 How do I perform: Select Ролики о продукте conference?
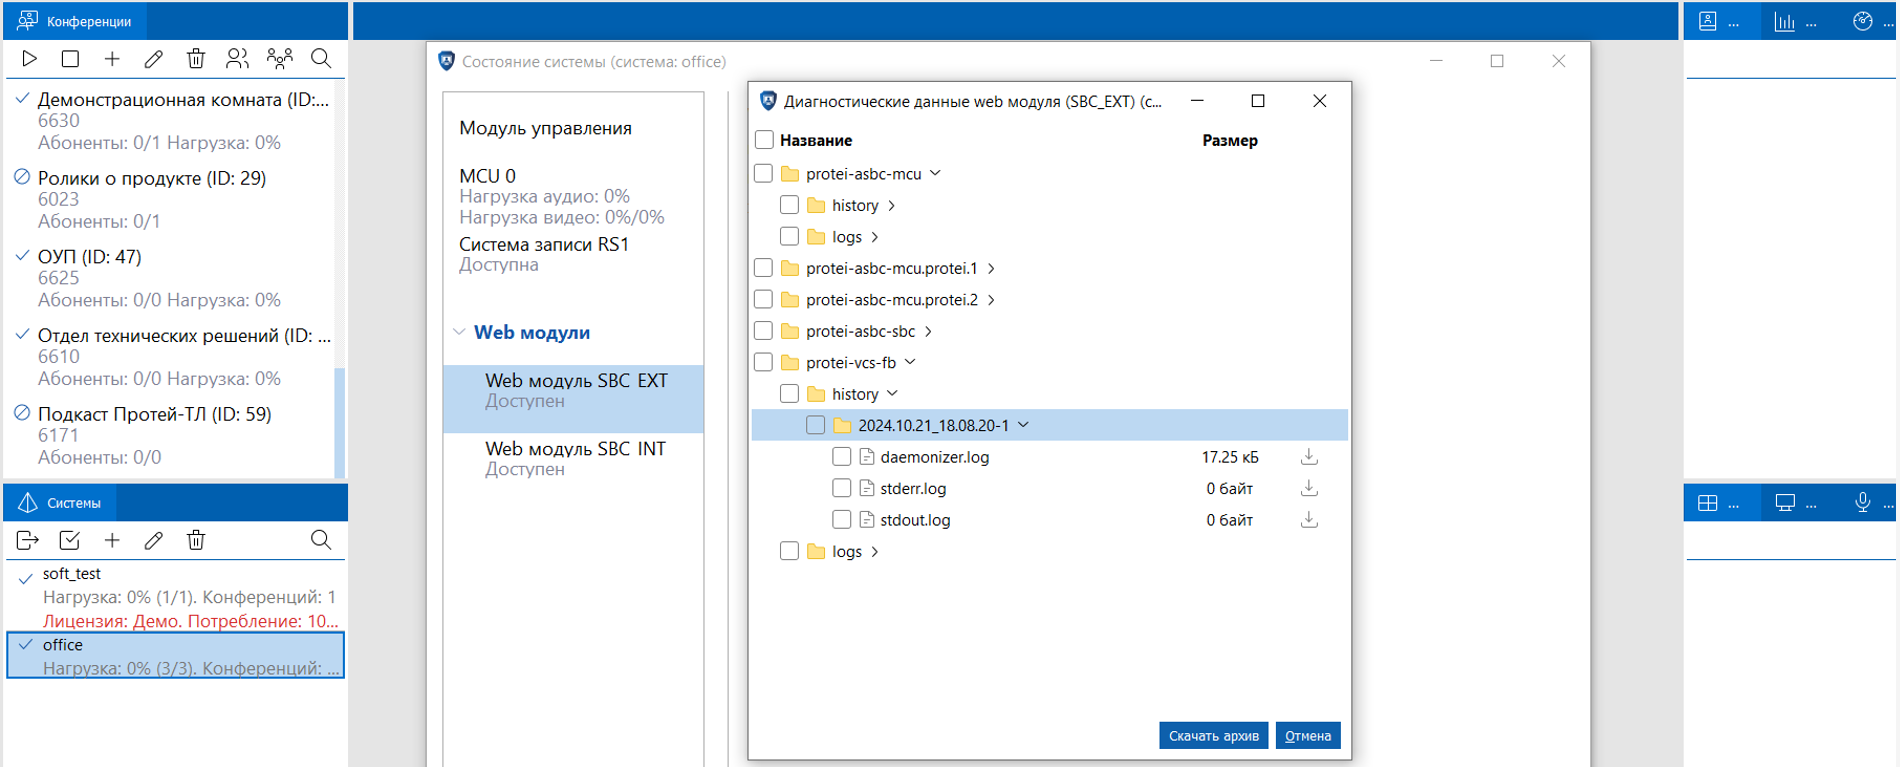tap(173, 200)
